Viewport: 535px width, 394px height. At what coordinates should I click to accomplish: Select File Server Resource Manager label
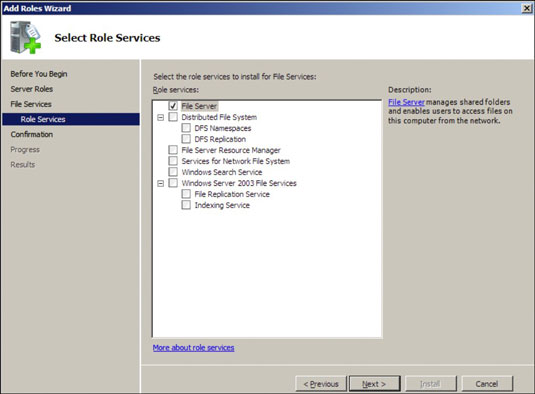coord(231,150)
